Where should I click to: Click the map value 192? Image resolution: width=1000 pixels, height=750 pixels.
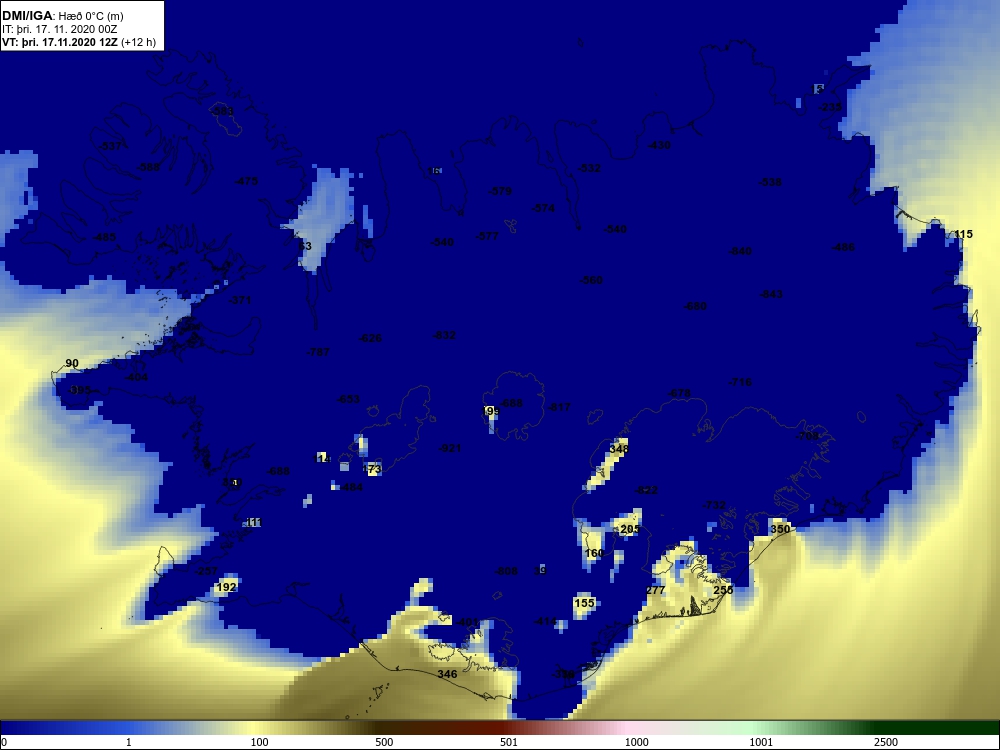point(227,587)
